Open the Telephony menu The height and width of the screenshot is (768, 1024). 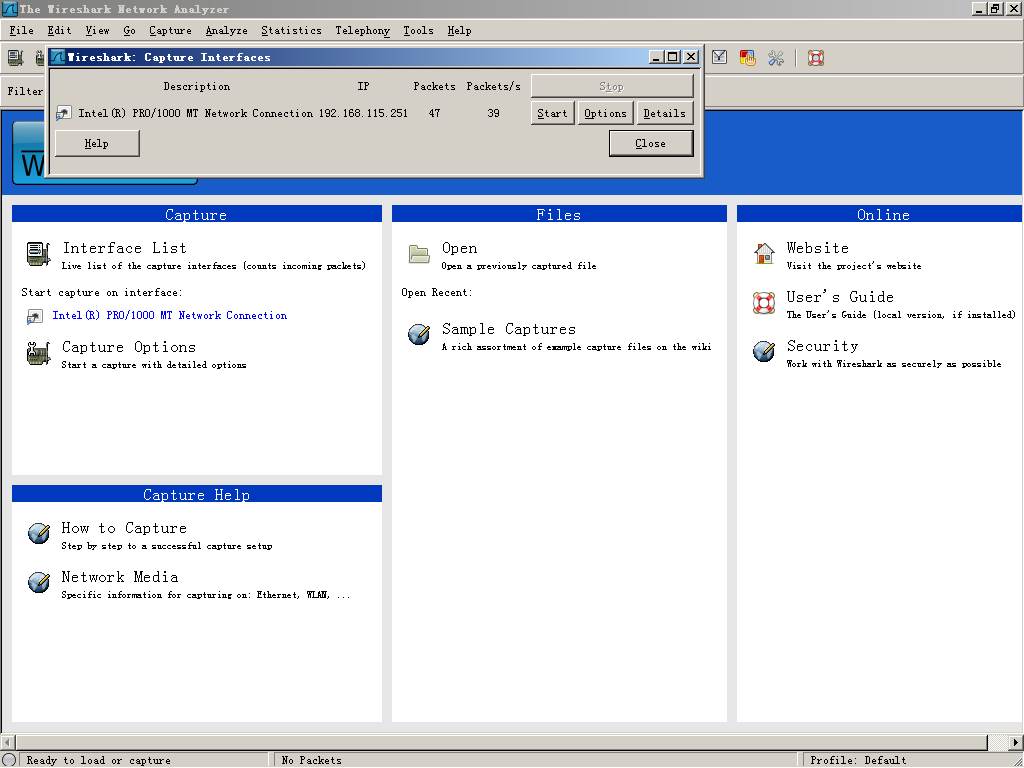pos(362,31)
